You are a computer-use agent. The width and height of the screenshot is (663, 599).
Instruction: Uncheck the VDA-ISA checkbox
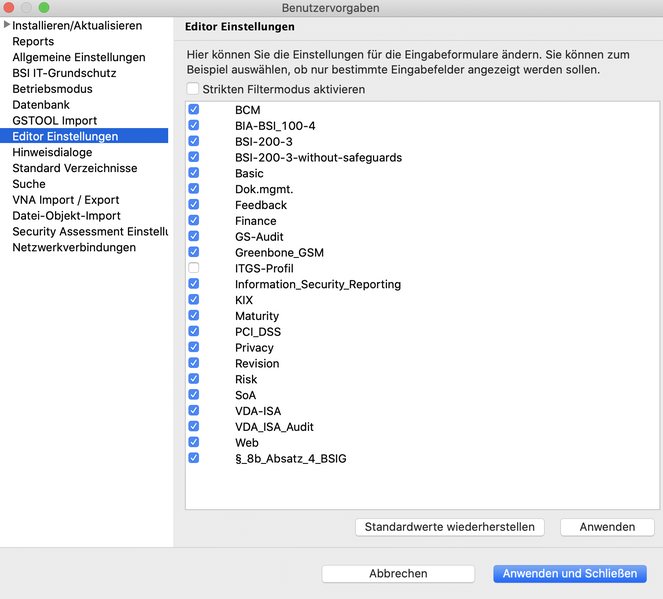[194, 410]
